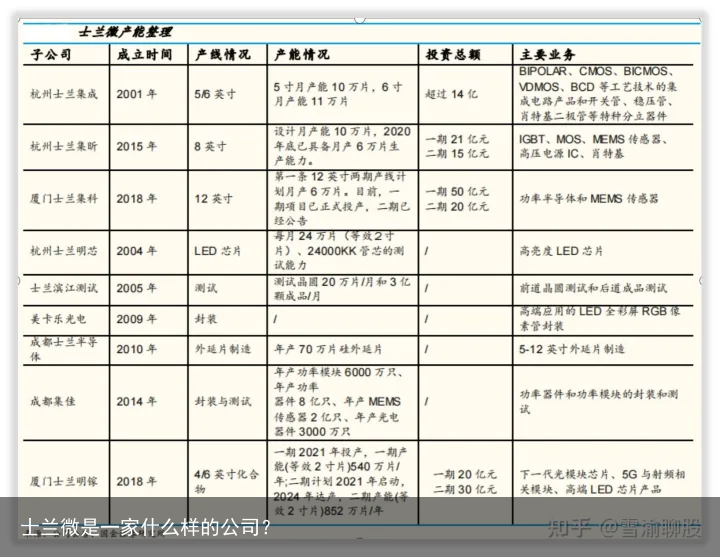Image resolution: width=720 pixels, height=557 pixels.
Task: Click the cell '成都集佳'
Action: click(53, 401)
